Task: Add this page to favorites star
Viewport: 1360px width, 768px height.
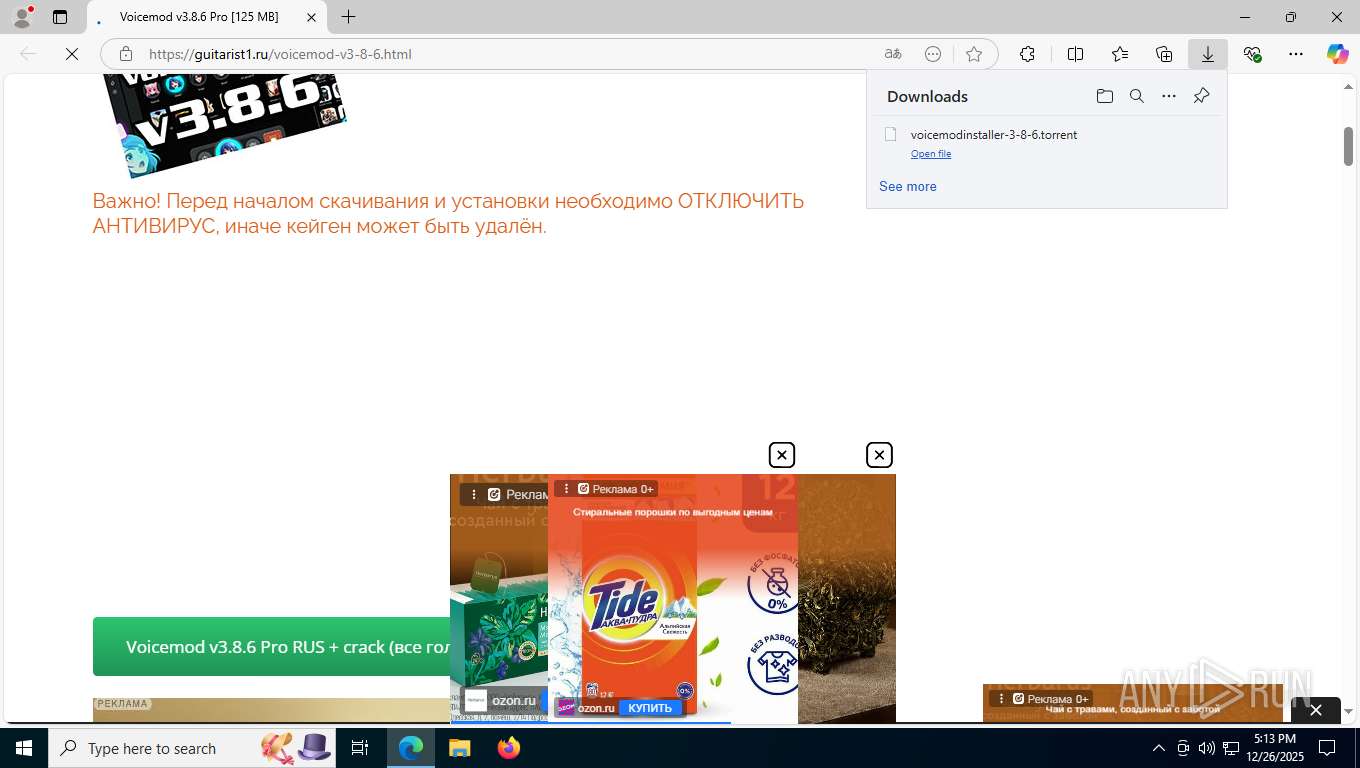Action: [x=974, y=54]
